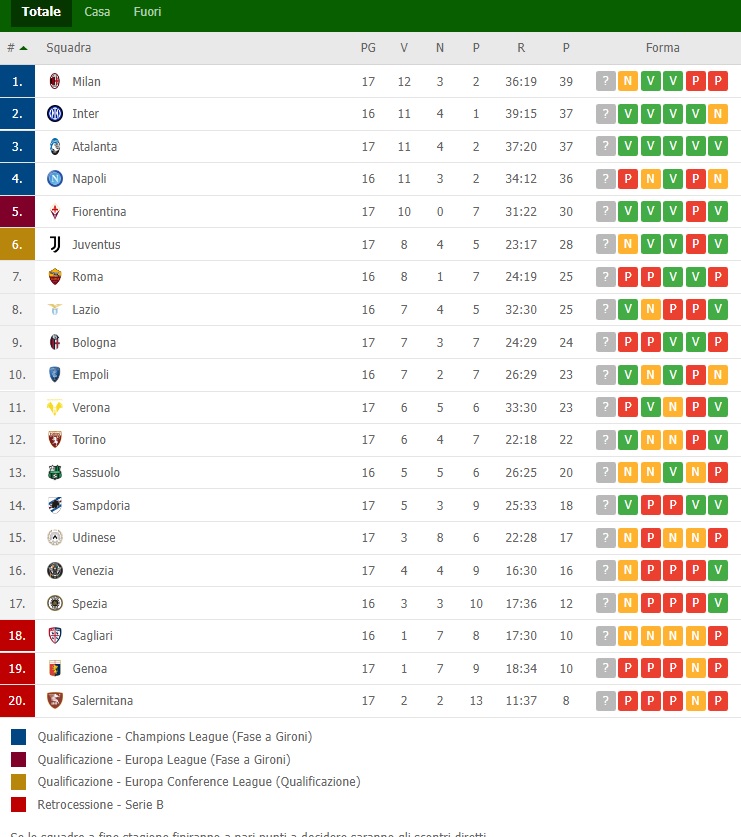The width and height of the screenshot is (741, 837).
Task: Sort table by the # position column
Action: 17,48
